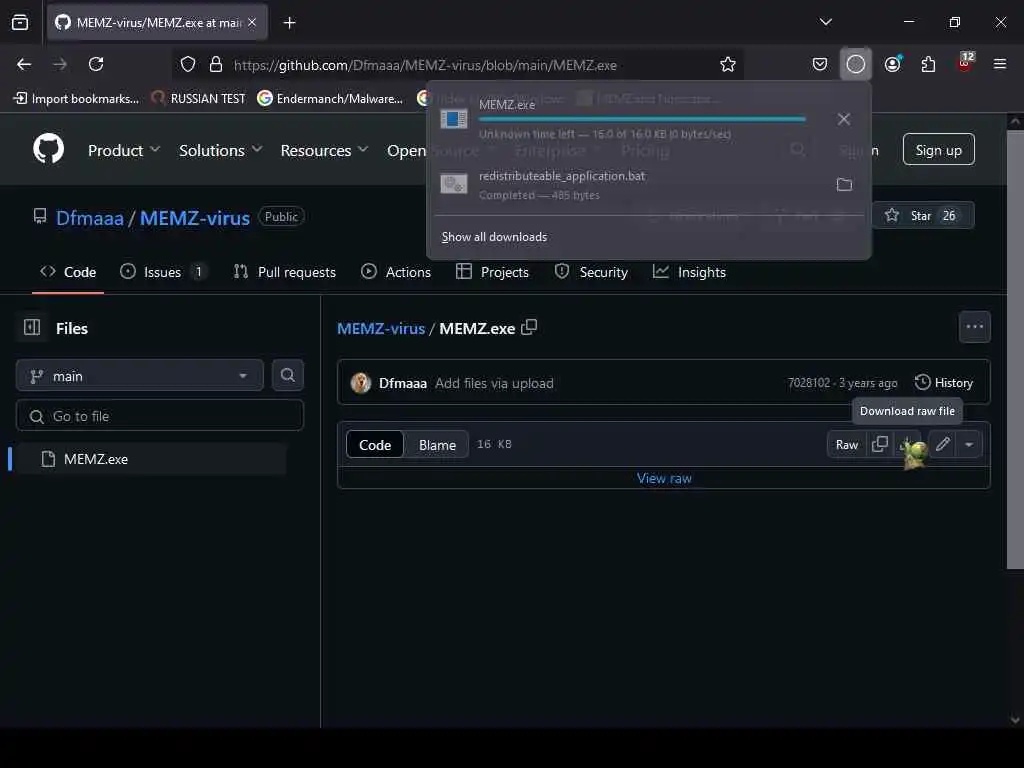The height and width of the screenshot is (768, 1024).
Task: Click Sign up button
Action: click(x=938, y=150)
